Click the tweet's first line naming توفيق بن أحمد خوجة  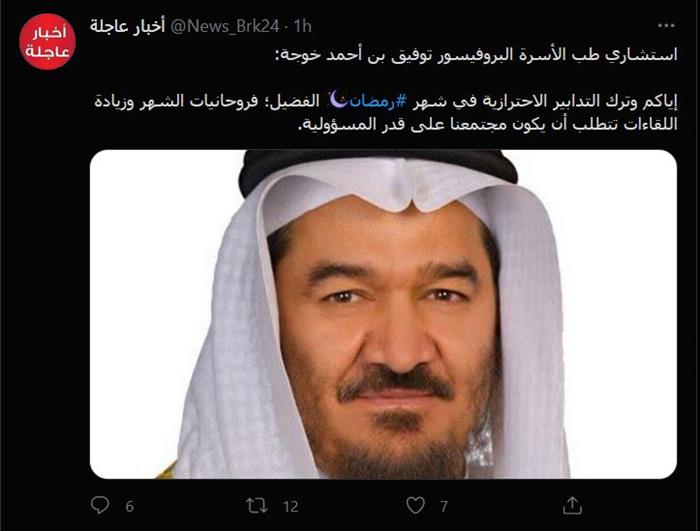(476, 54)
